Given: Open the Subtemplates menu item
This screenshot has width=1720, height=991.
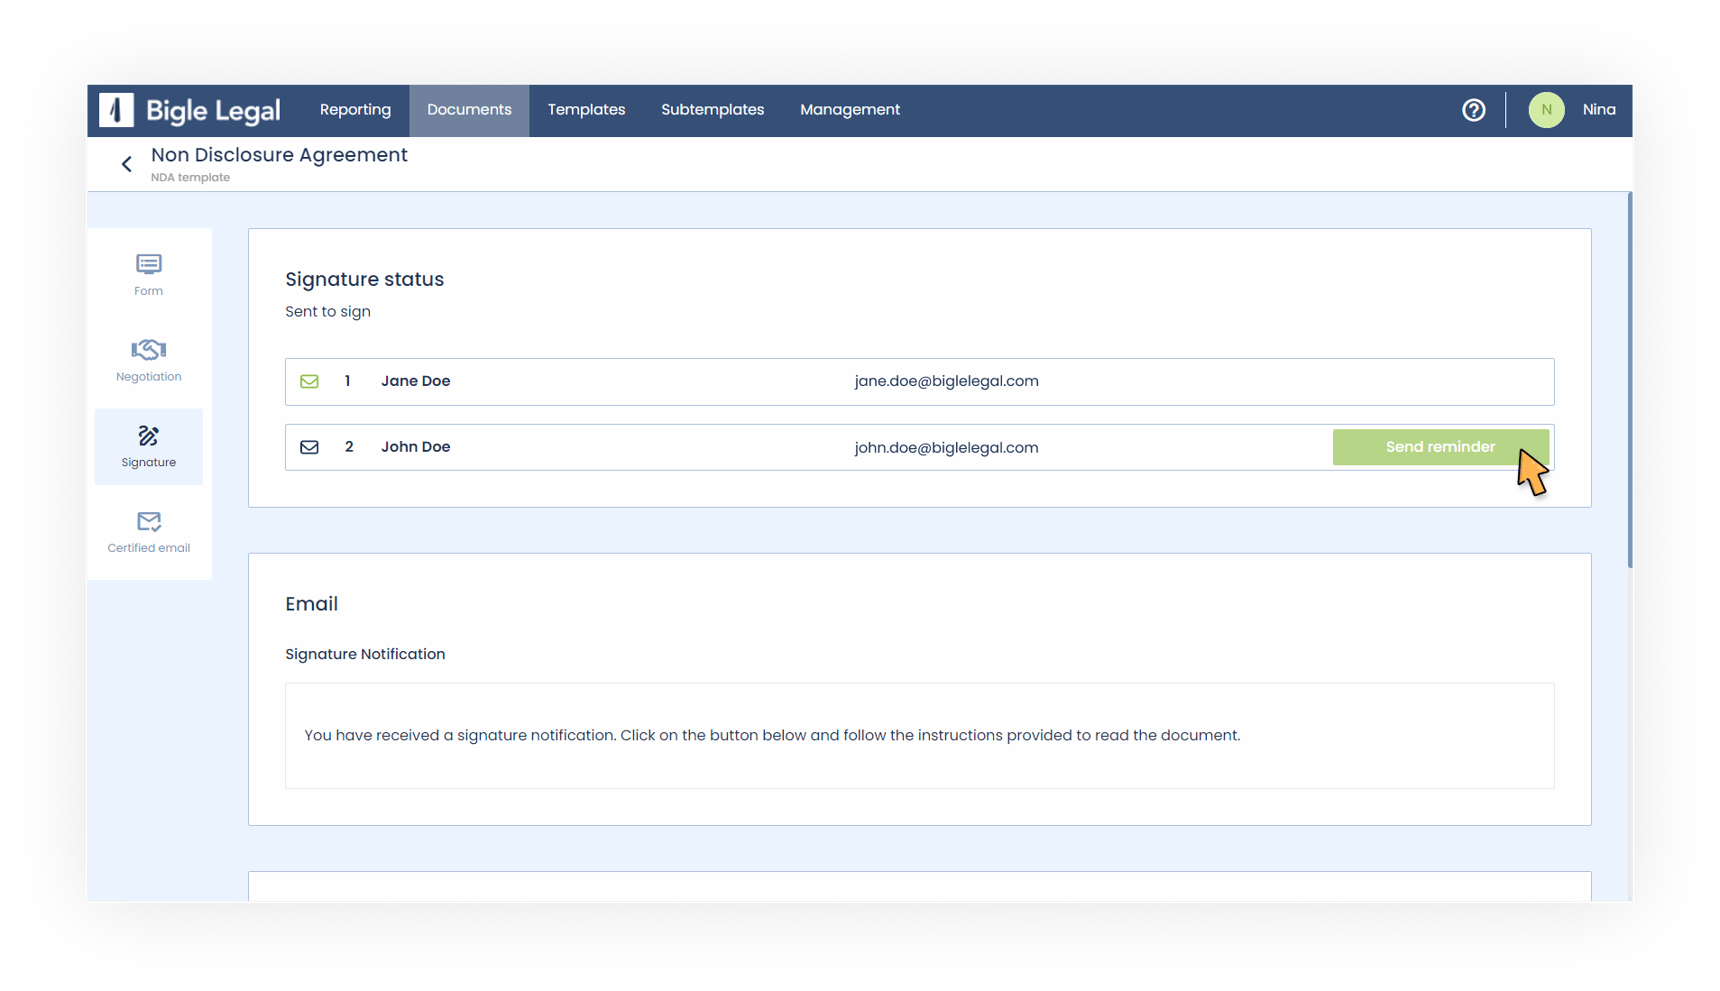Looking at the screenshot, I should pos(712,110).
